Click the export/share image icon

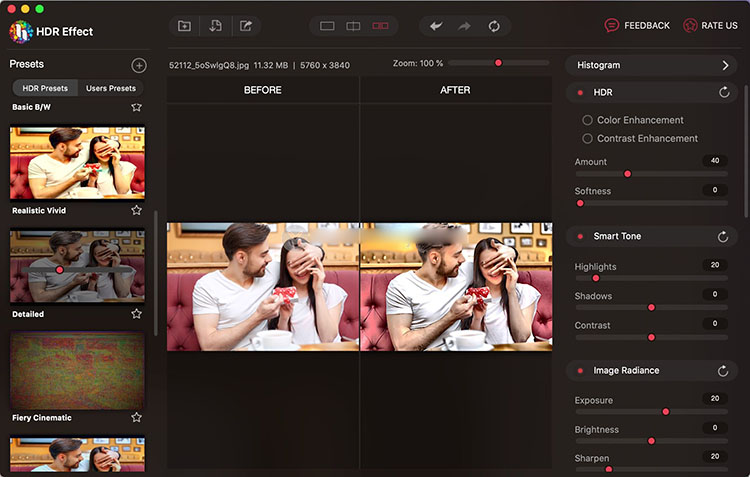click(246, 26)
